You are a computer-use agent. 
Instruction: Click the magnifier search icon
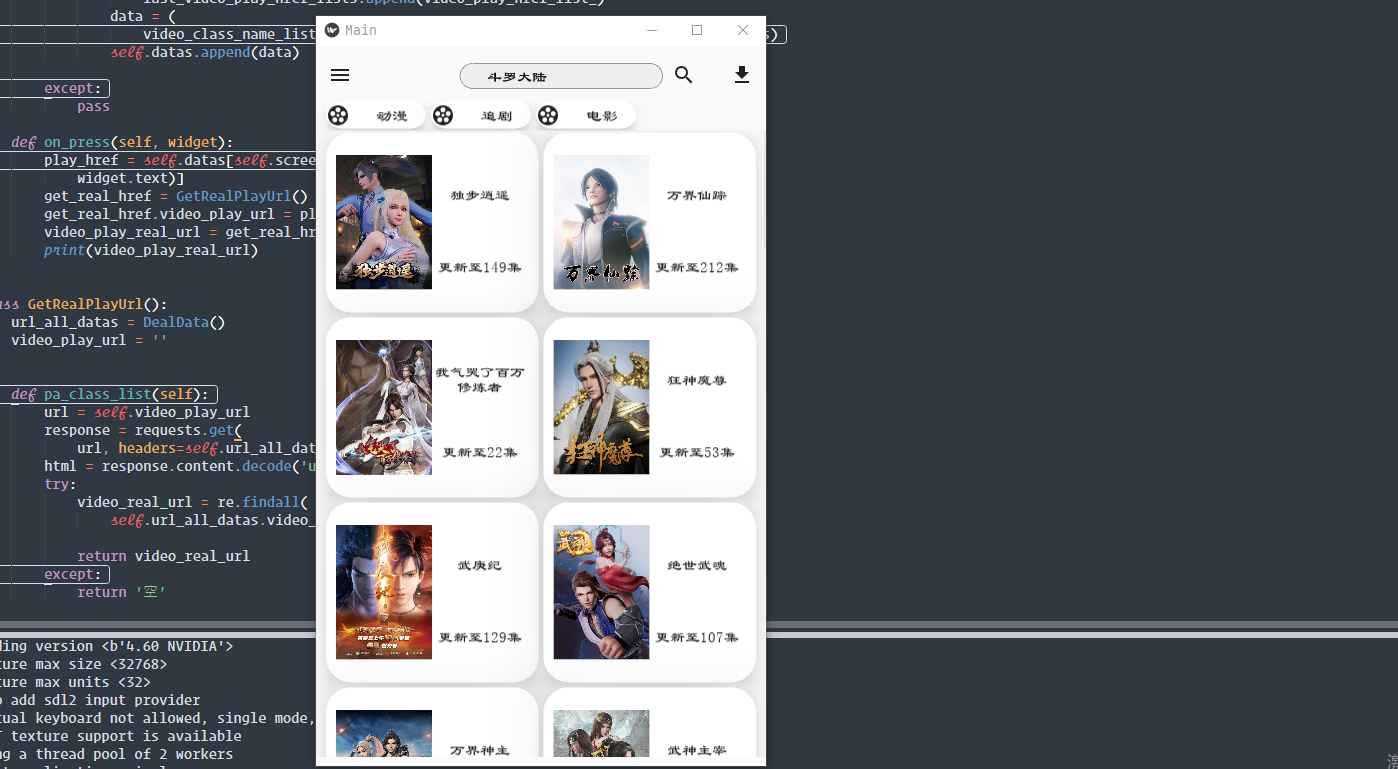(684, 75)
